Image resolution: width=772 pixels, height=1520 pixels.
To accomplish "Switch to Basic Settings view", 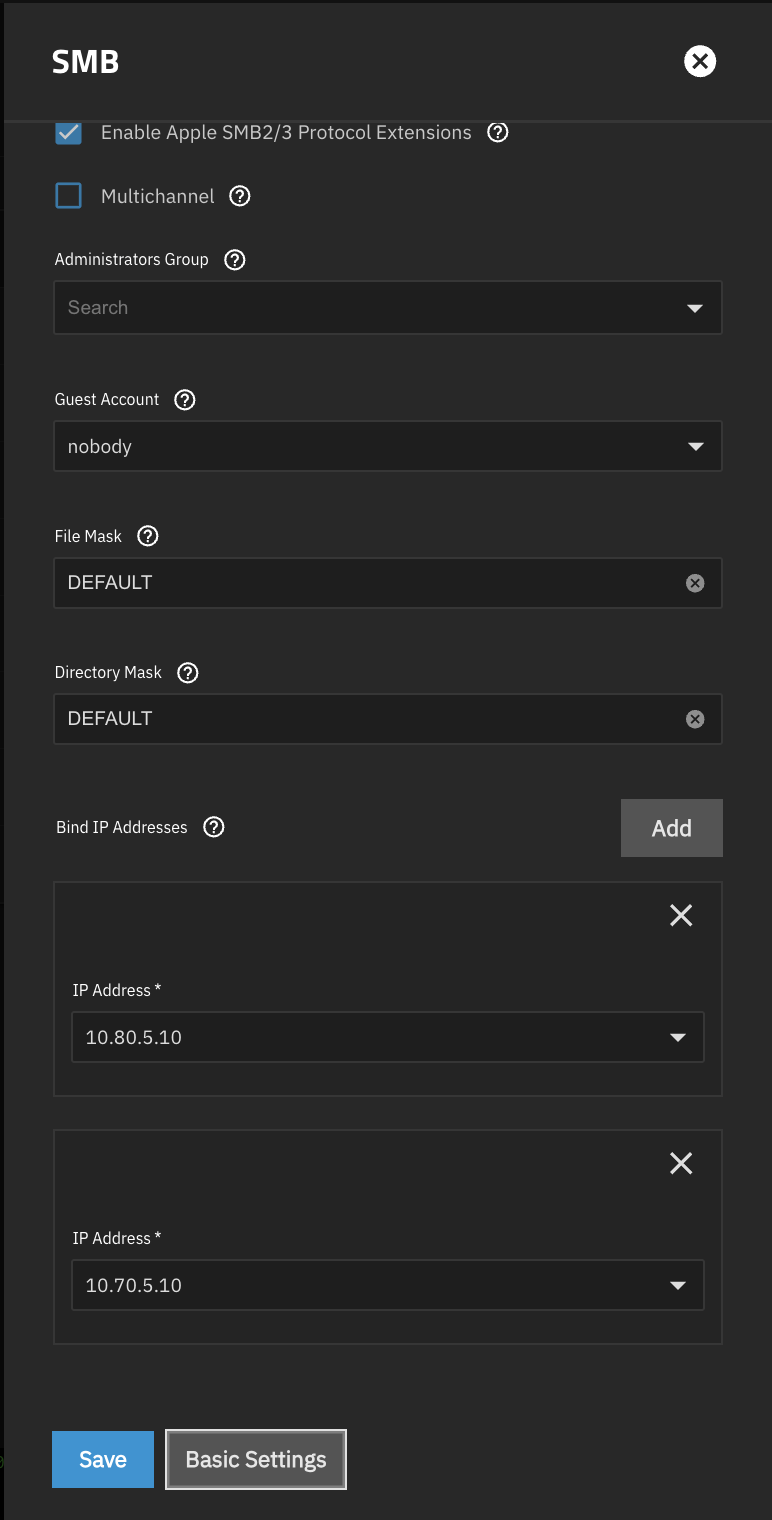I will coord(256,1460).
